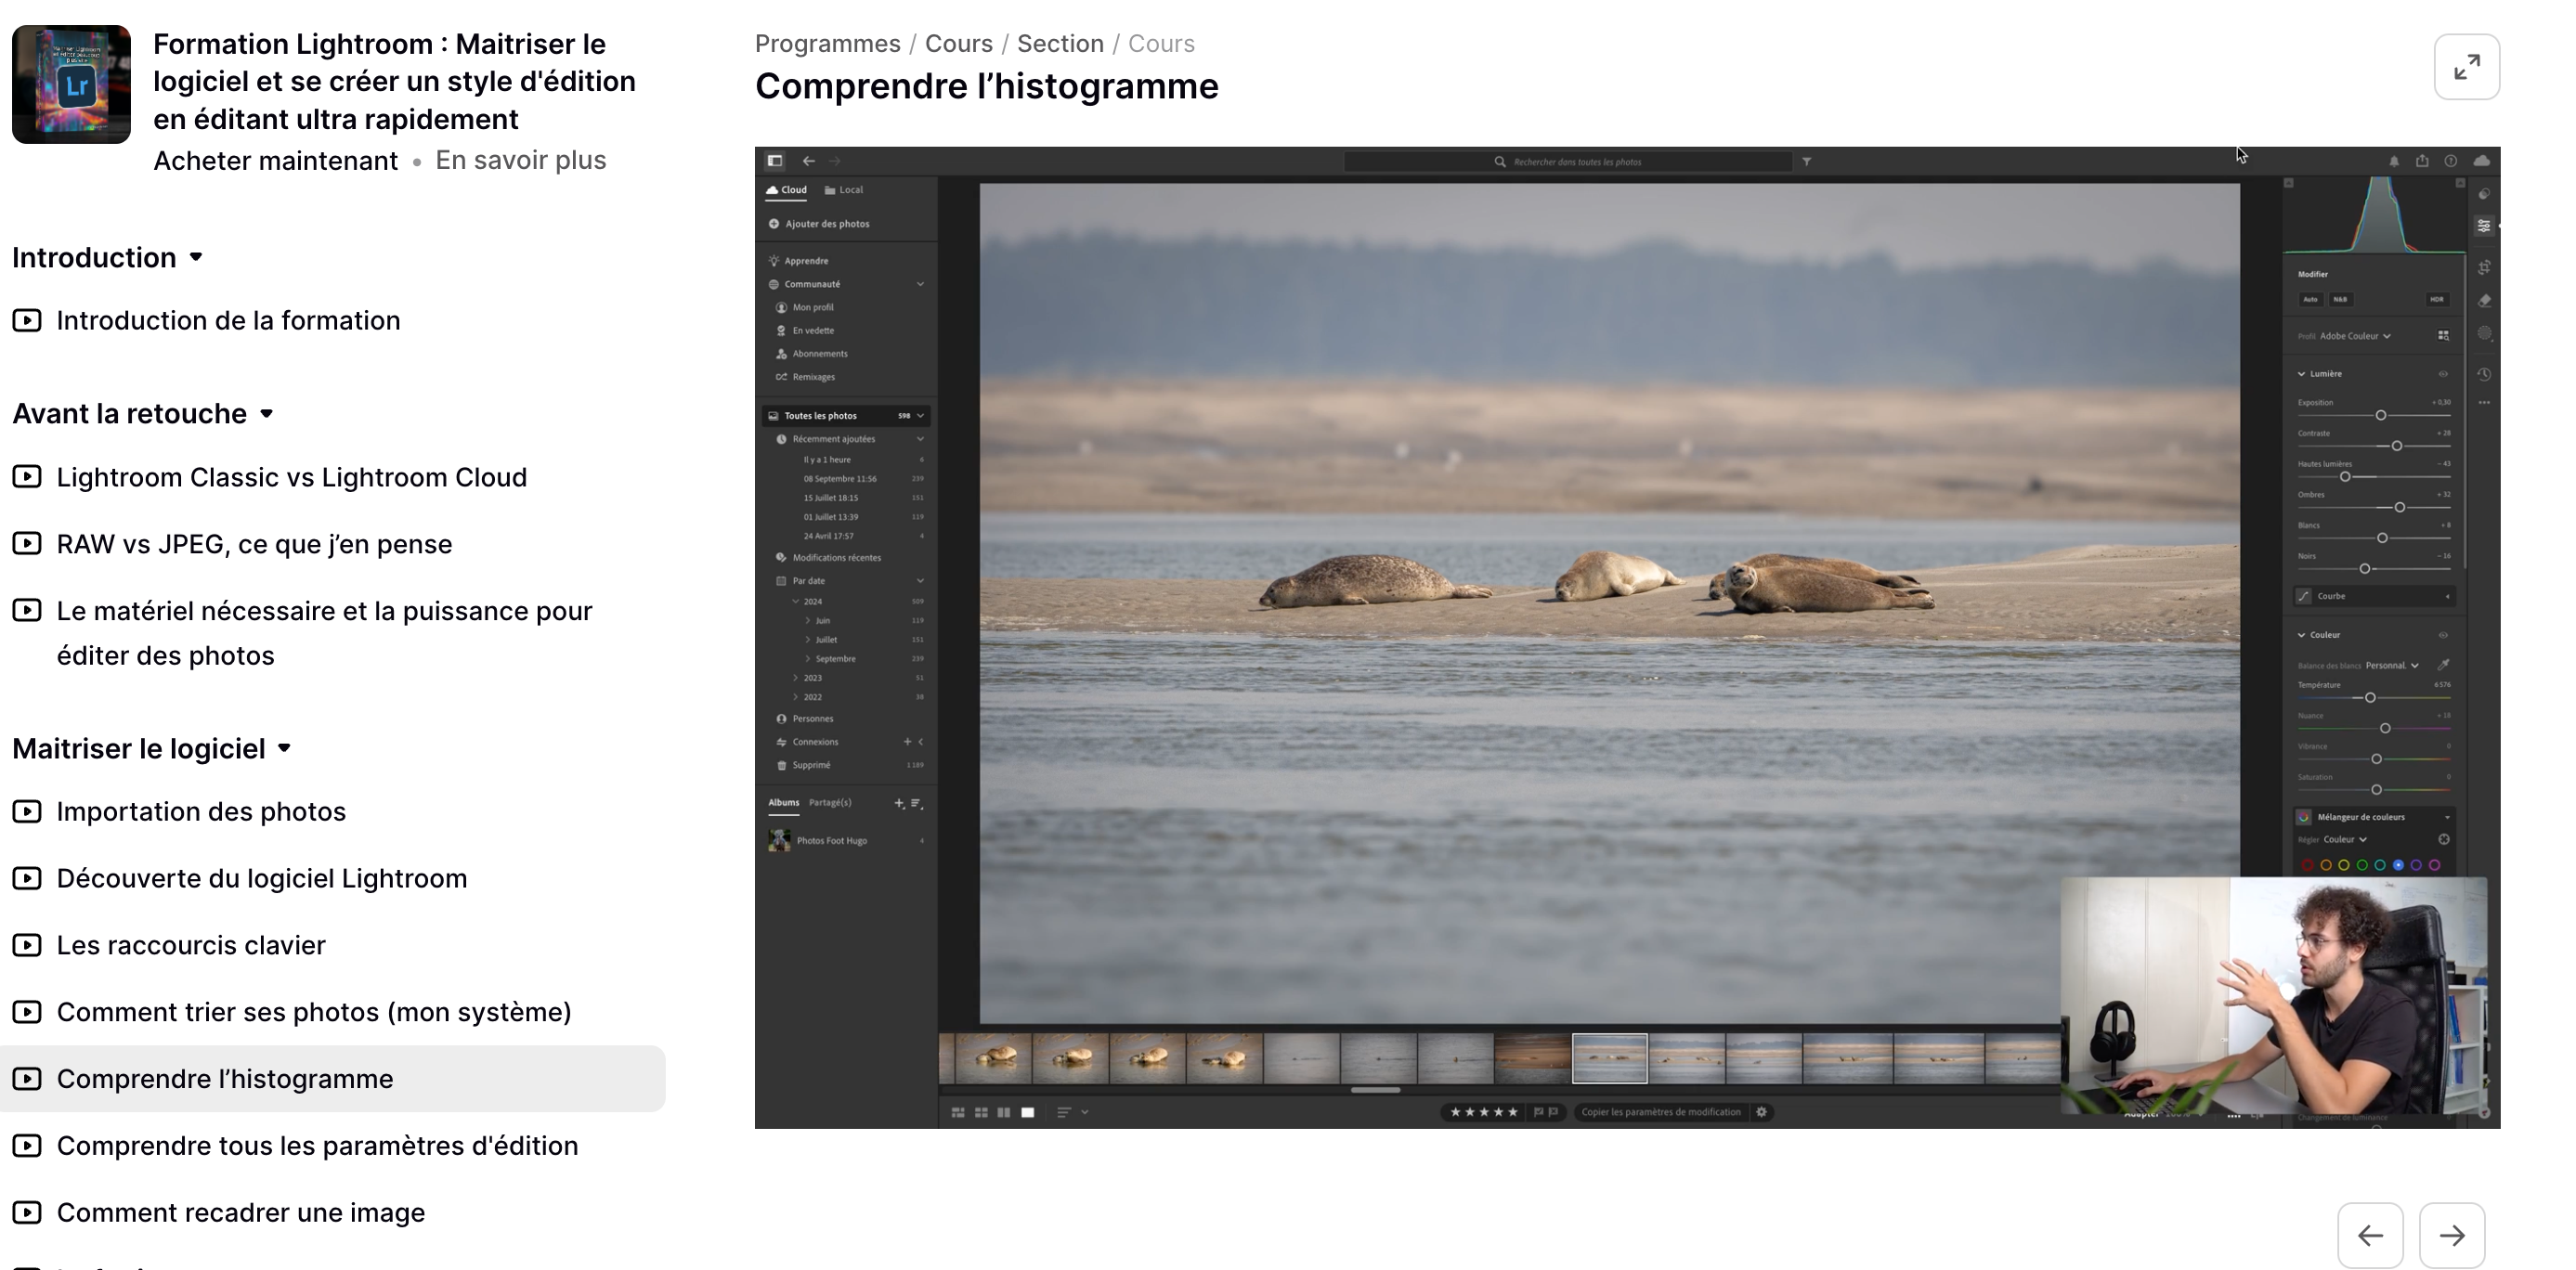
Task: Expand the 2023 date folder
Action: coord(796,678)
